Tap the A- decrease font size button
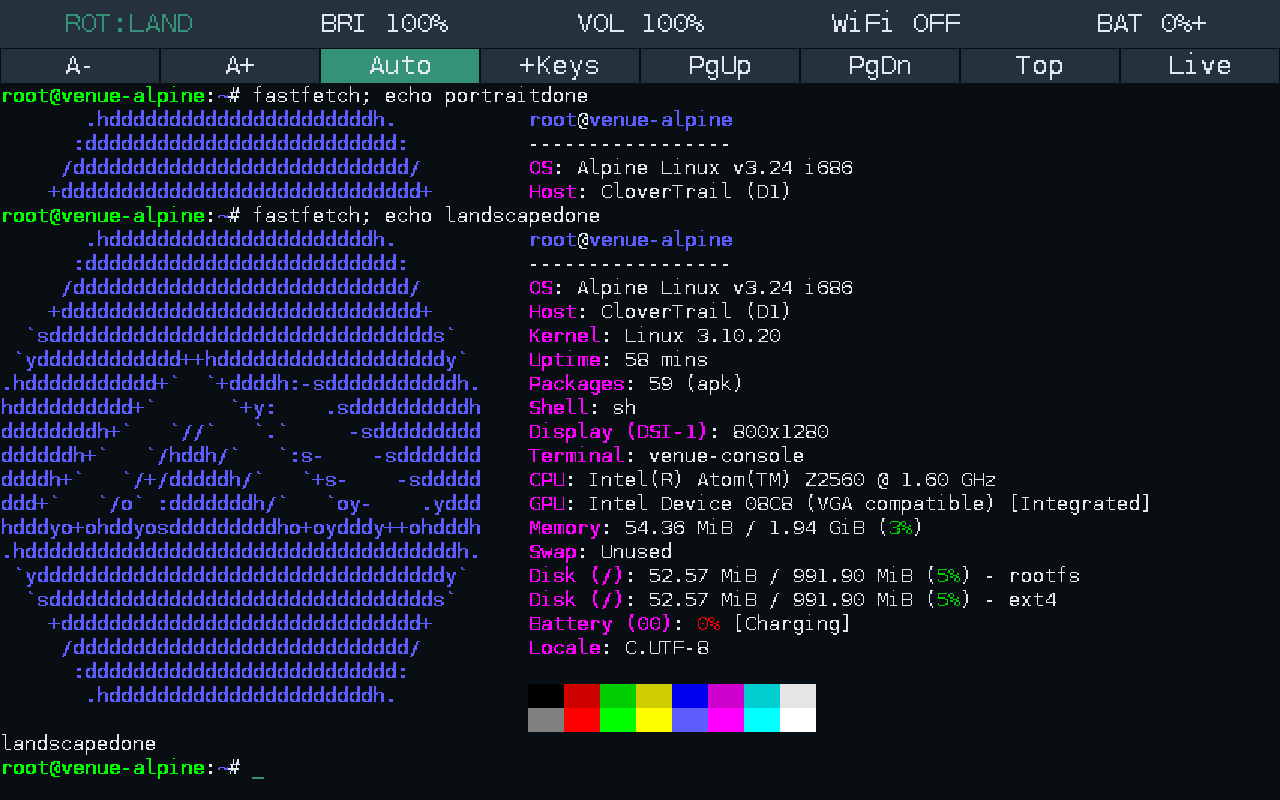 click(x=80, y=66)
